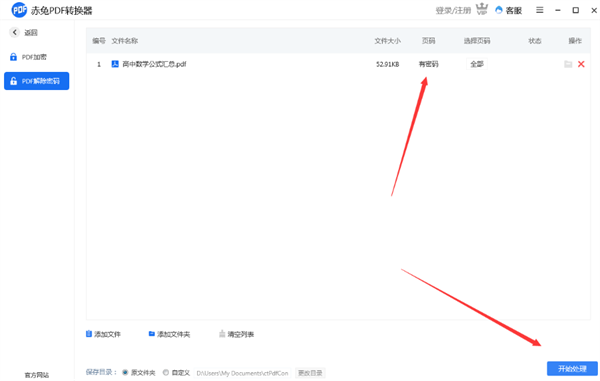Minimize the converter window
Image resolution: width=600 pixels, height=381 pixels.
pos(558,10)
